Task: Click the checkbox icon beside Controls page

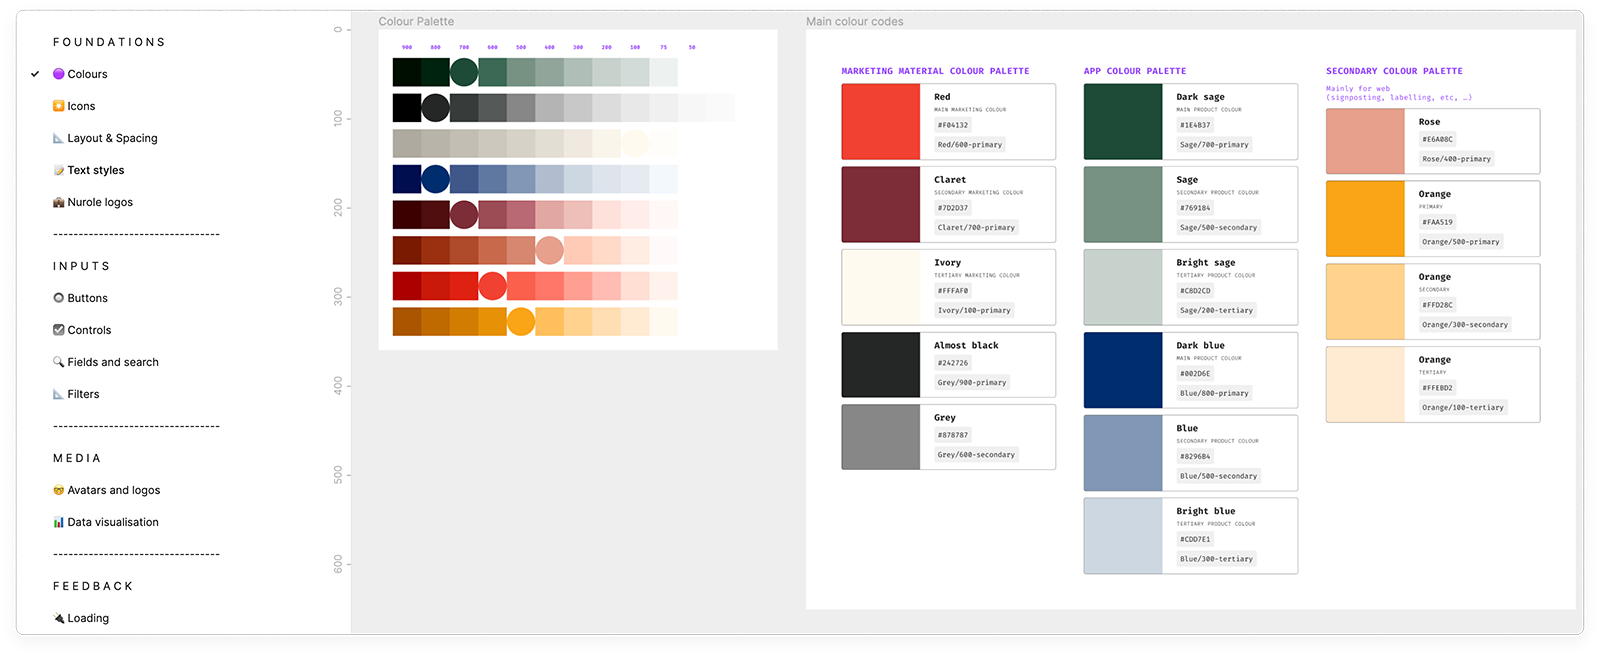Action: [x=58, y=330]
